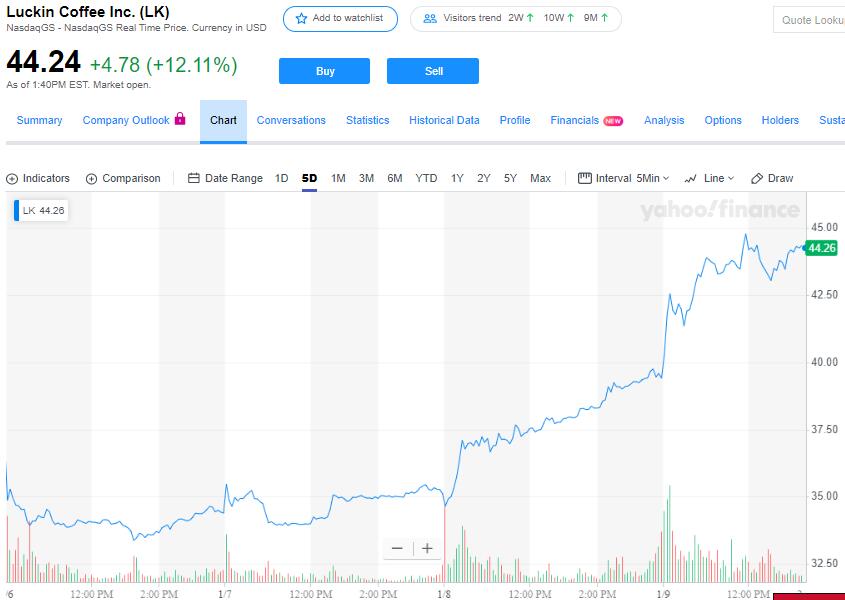Open the Company Outlook premium section

[x=133, y=120]
